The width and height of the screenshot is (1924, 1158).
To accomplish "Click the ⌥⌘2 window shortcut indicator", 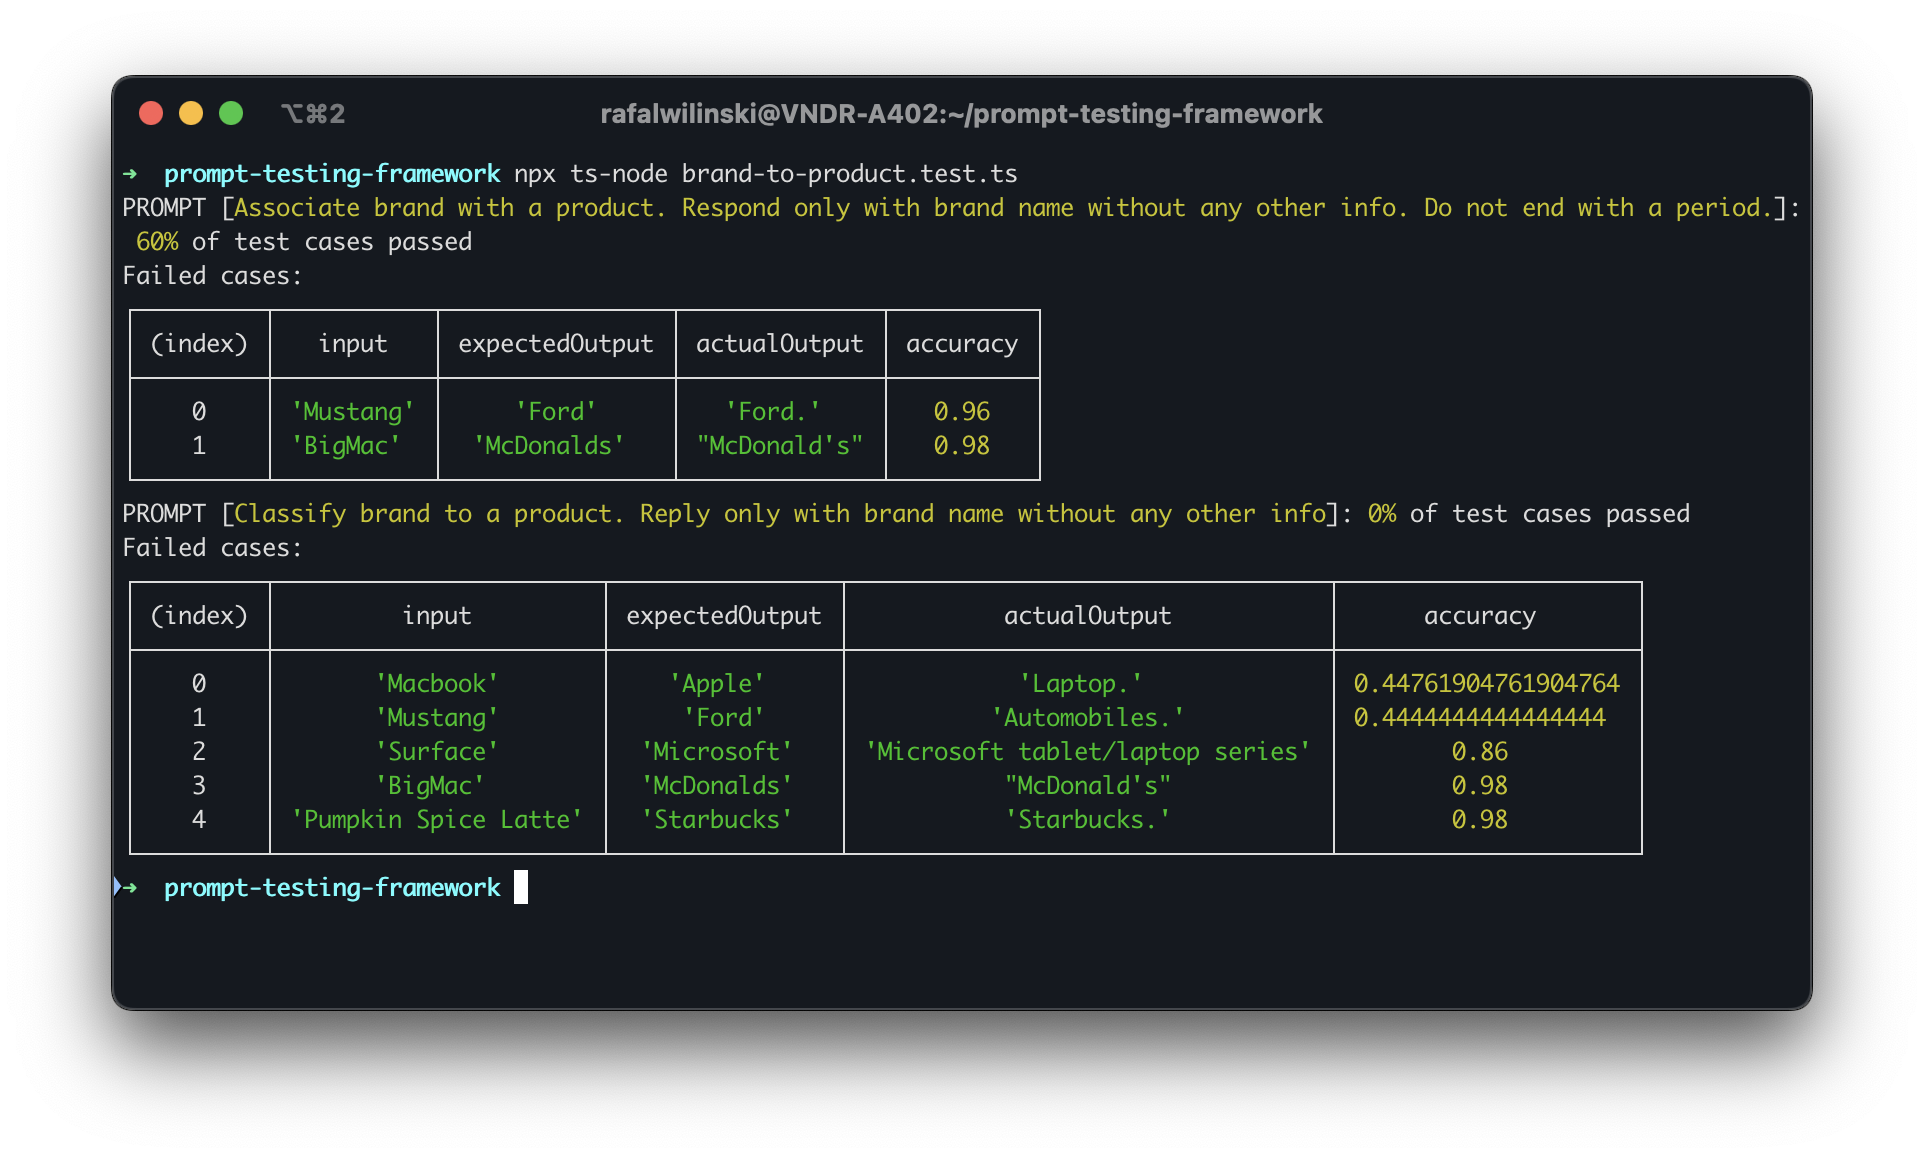I will [x=313, y=114].
